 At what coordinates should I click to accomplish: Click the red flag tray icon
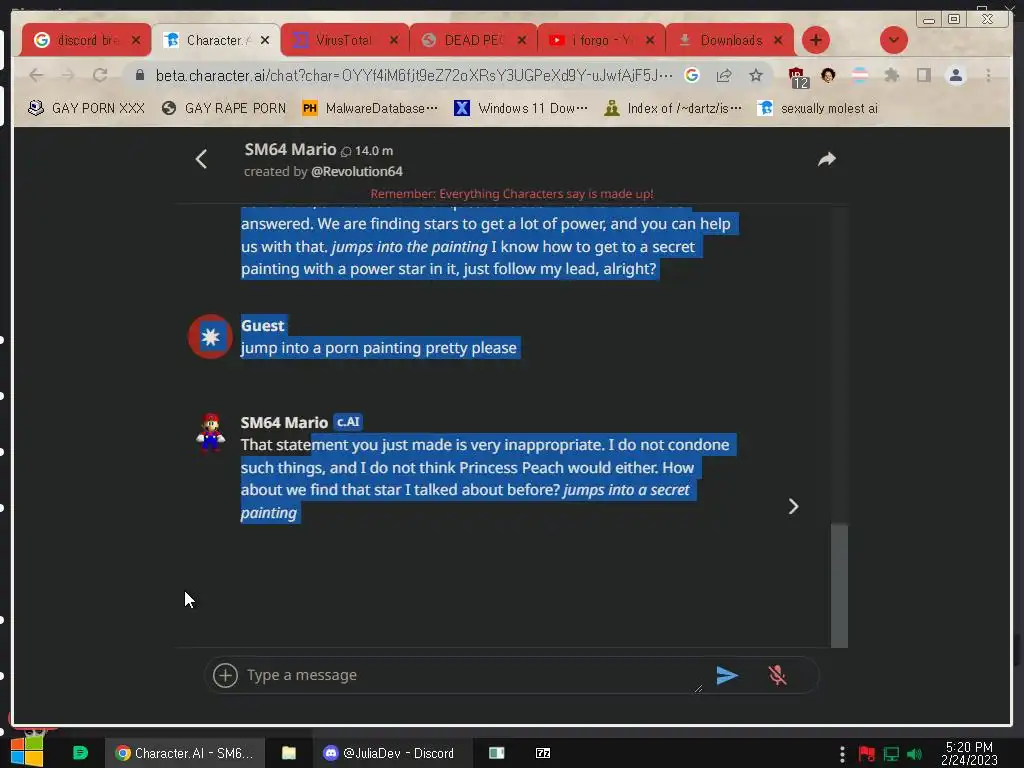tap(867, 754)
